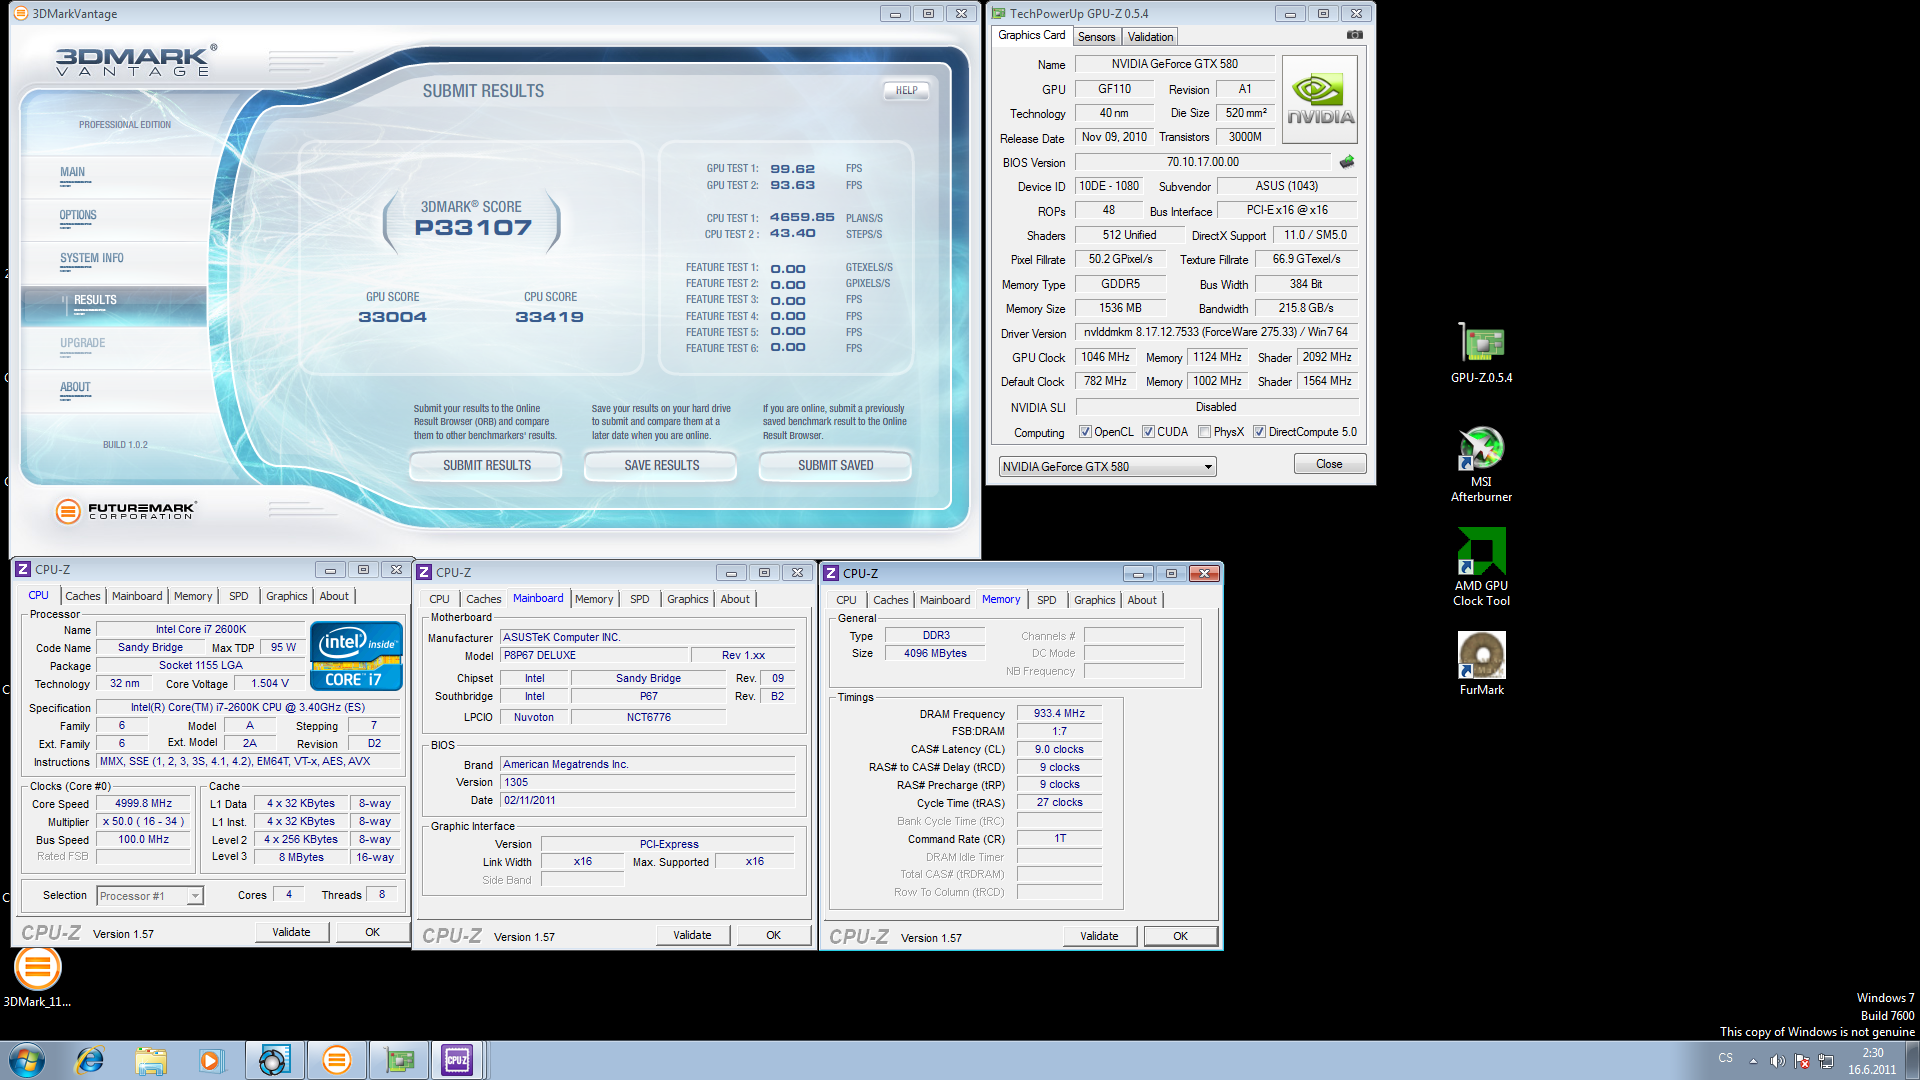The image size is (1920, 1080).
Task: Click Close button in GPU-Z
Action: tap(1329, 464)
